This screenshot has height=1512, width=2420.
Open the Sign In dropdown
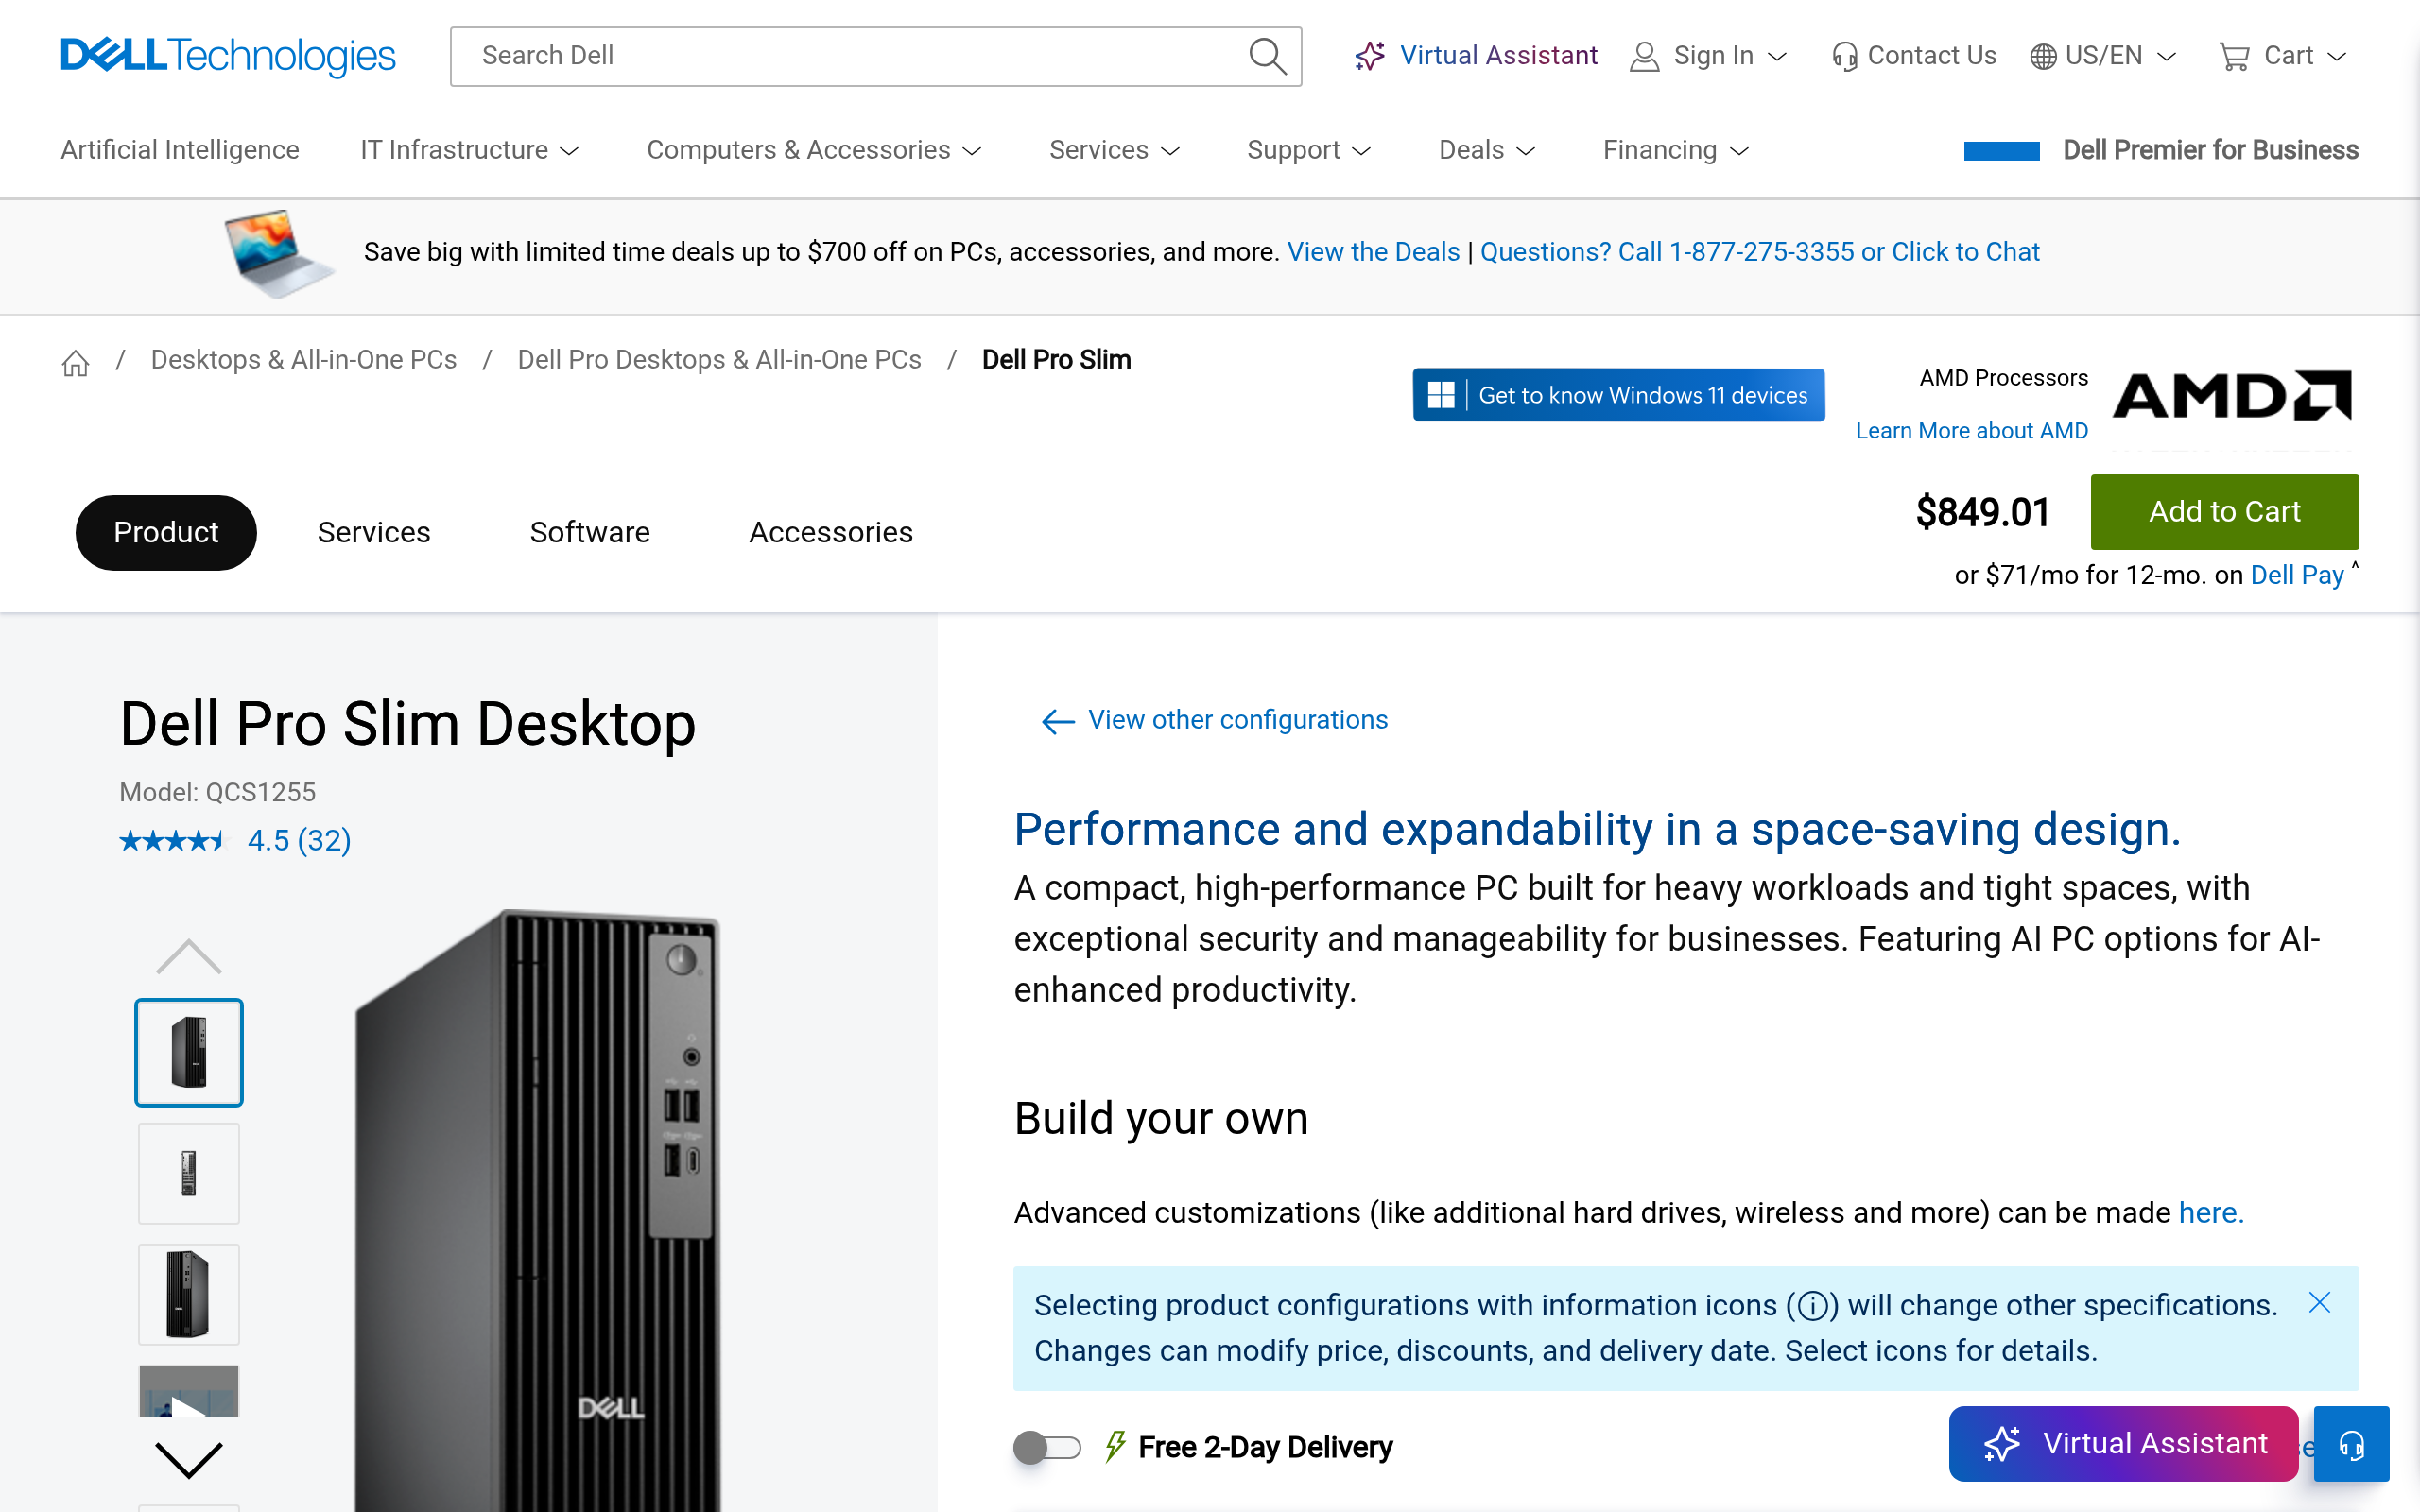click(x=1708, y=56)
